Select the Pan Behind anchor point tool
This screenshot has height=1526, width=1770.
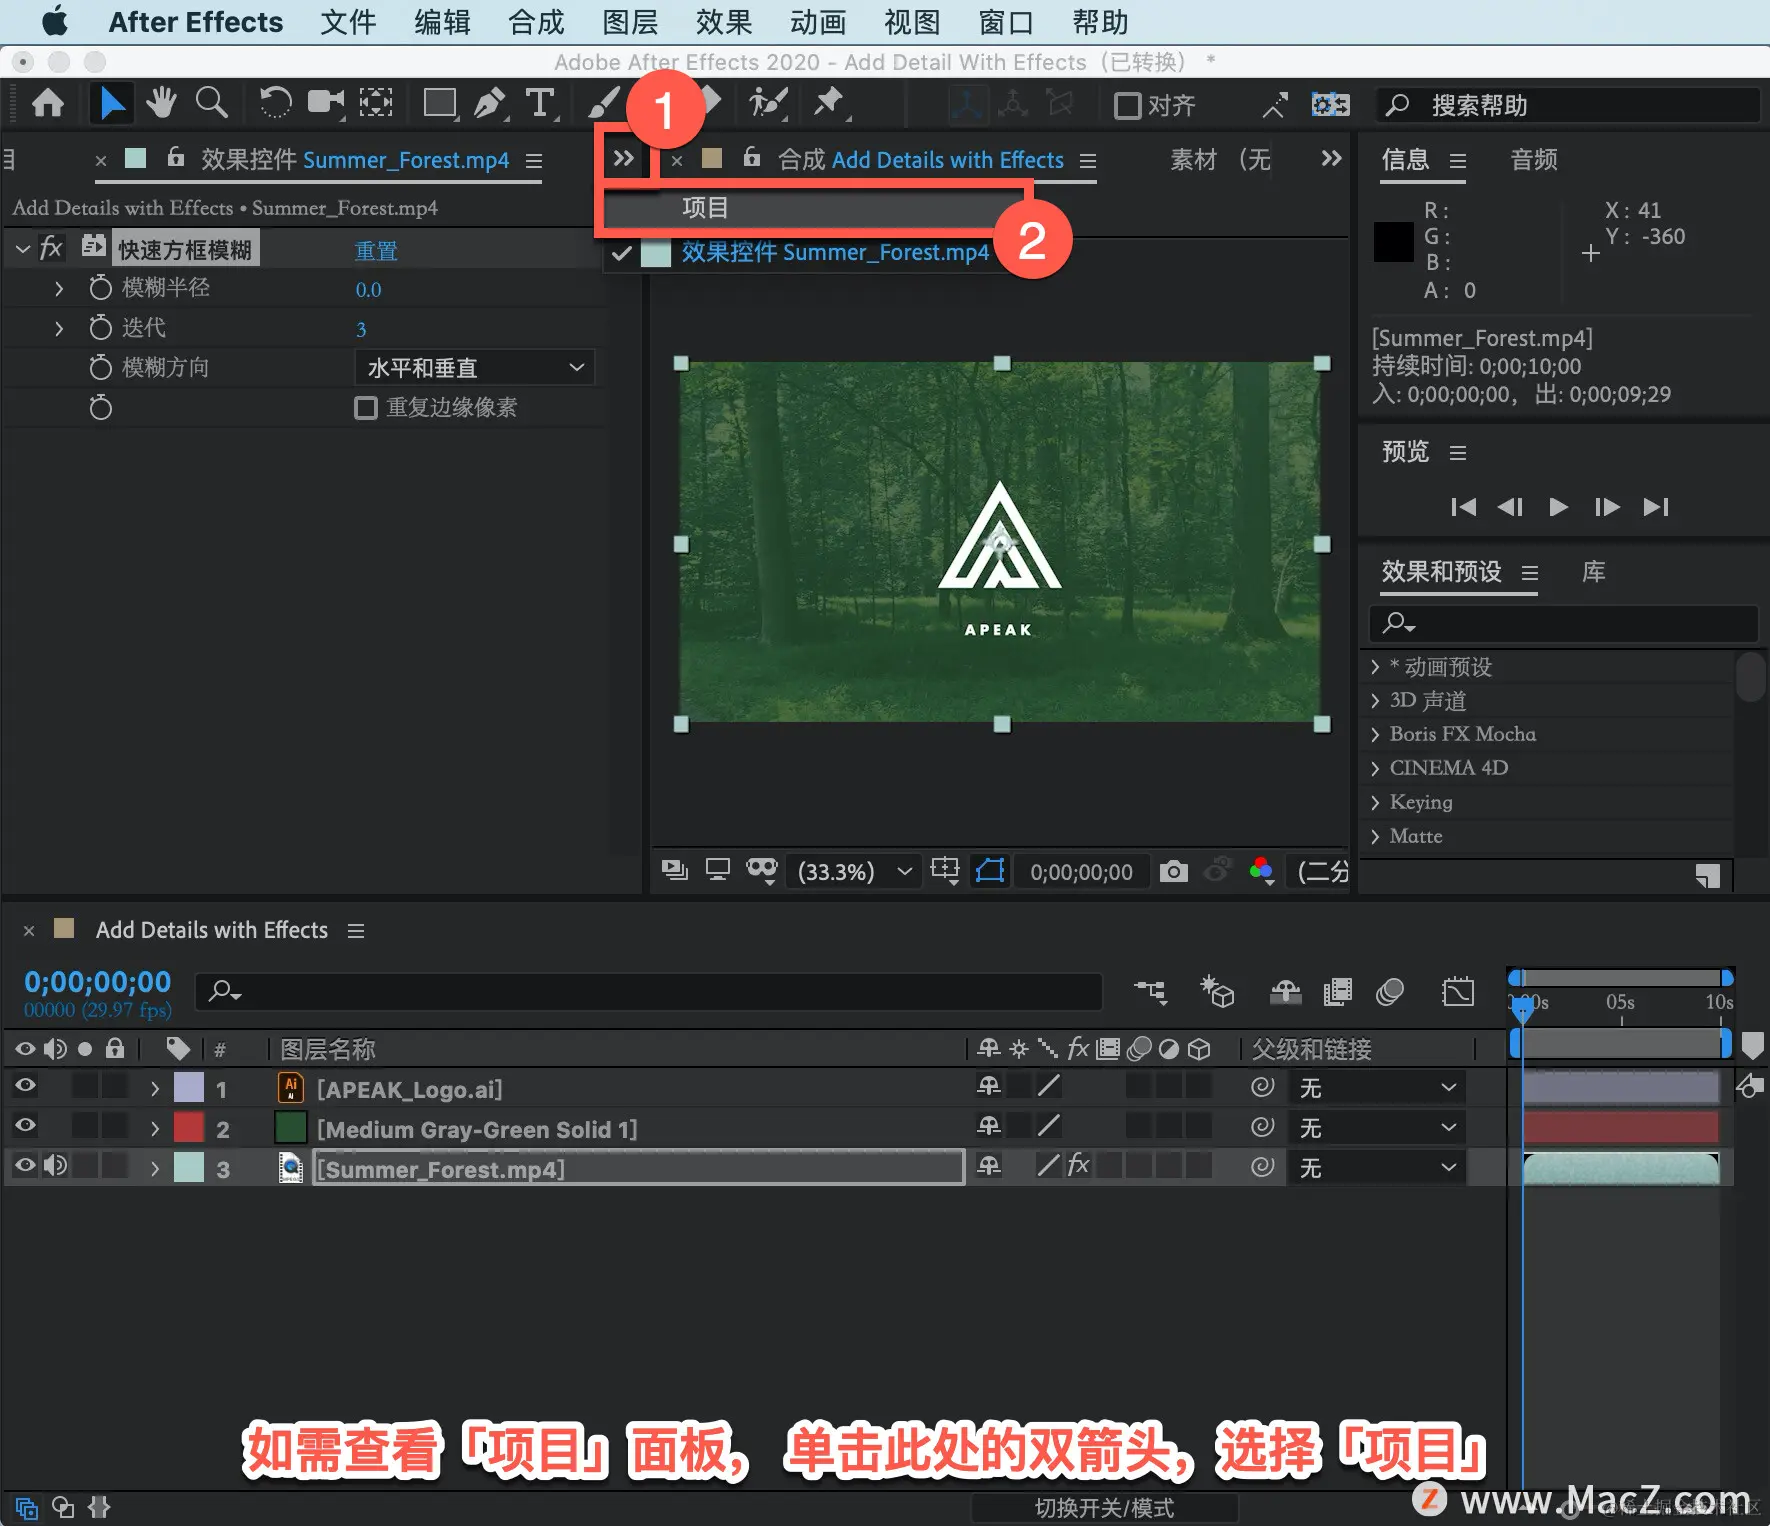pos(376,104)
